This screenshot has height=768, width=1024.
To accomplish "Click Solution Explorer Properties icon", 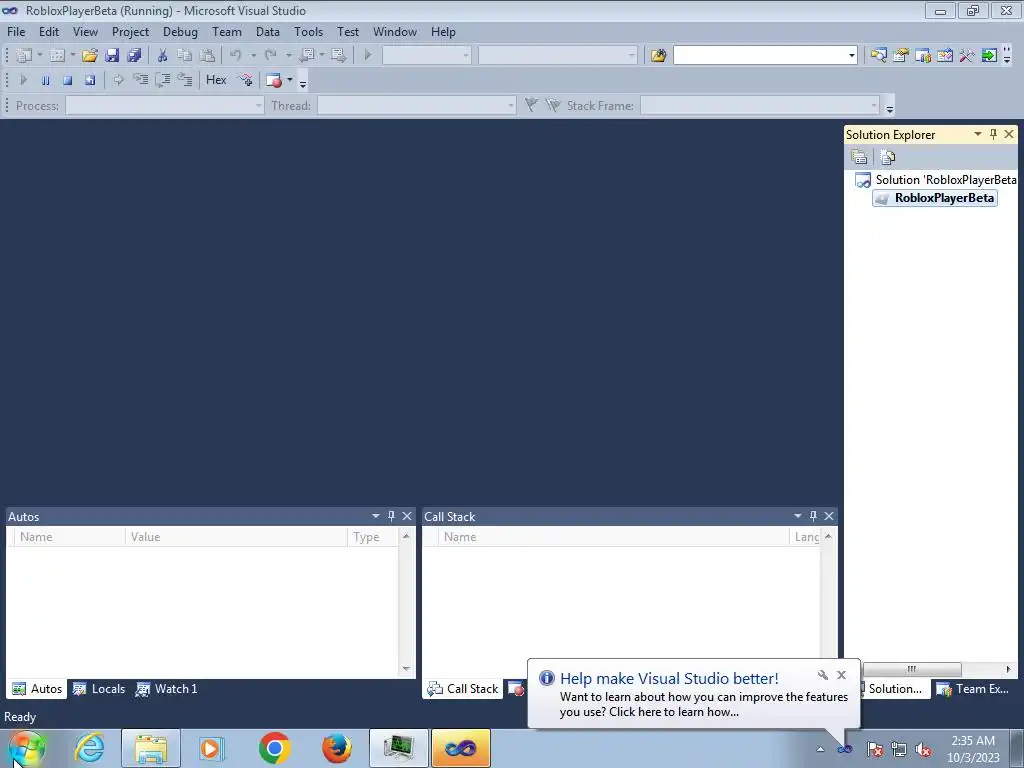I will pyautogui.click(x=859, y=157).
